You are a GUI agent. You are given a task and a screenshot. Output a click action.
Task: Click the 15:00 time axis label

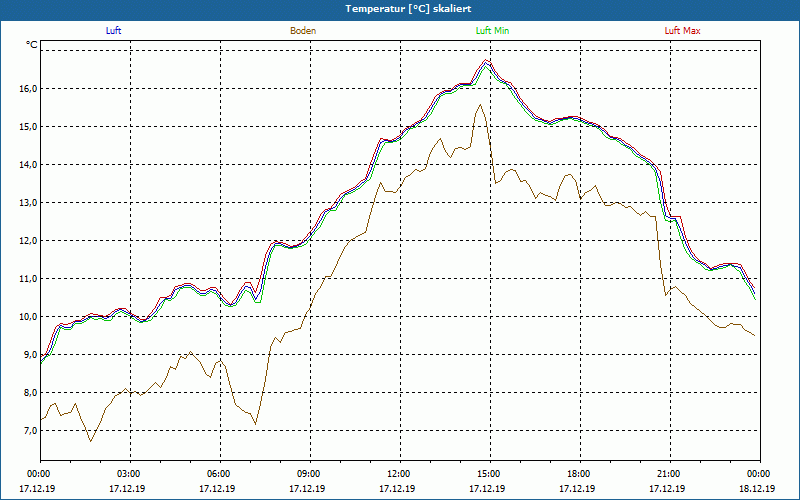[488, 474]
